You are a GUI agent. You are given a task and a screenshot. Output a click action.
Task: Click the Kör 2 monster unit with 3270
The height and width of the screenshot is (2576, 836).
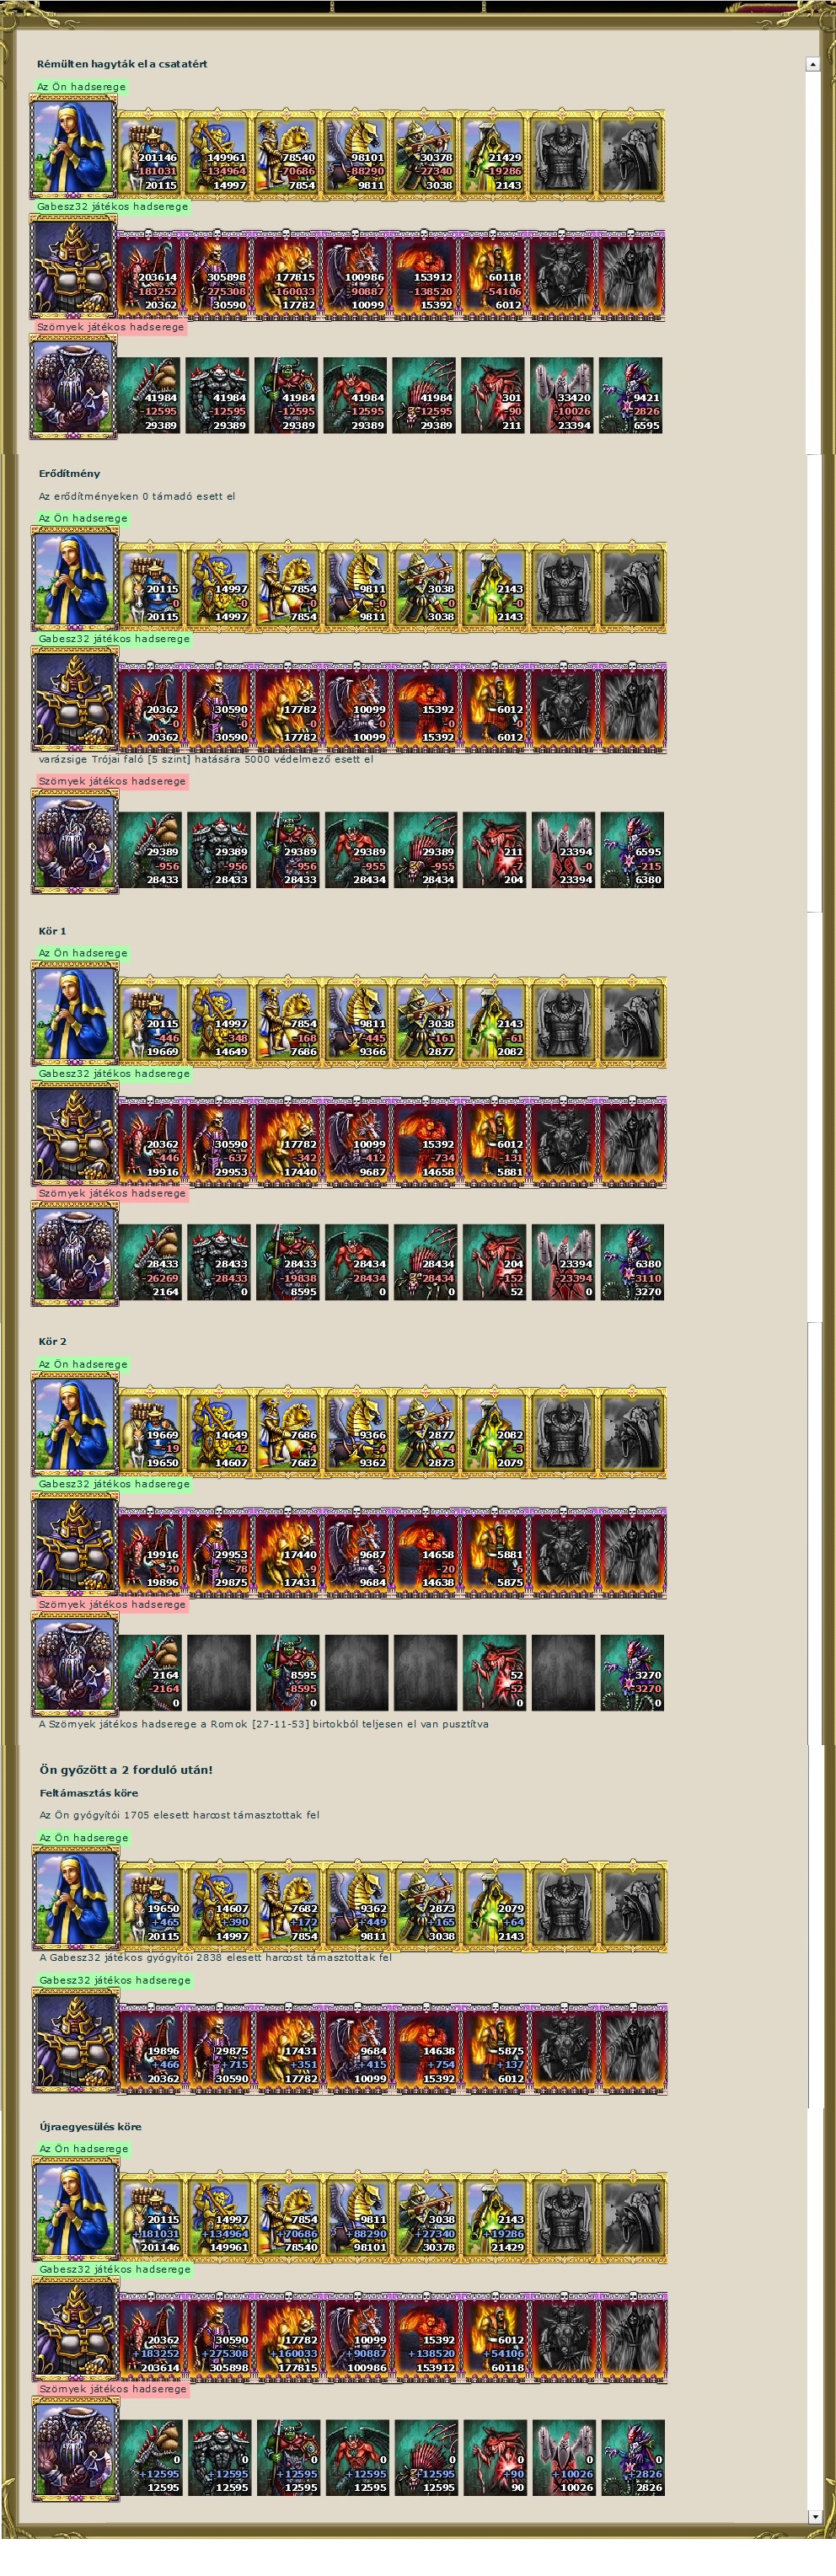click(632, 1674)
